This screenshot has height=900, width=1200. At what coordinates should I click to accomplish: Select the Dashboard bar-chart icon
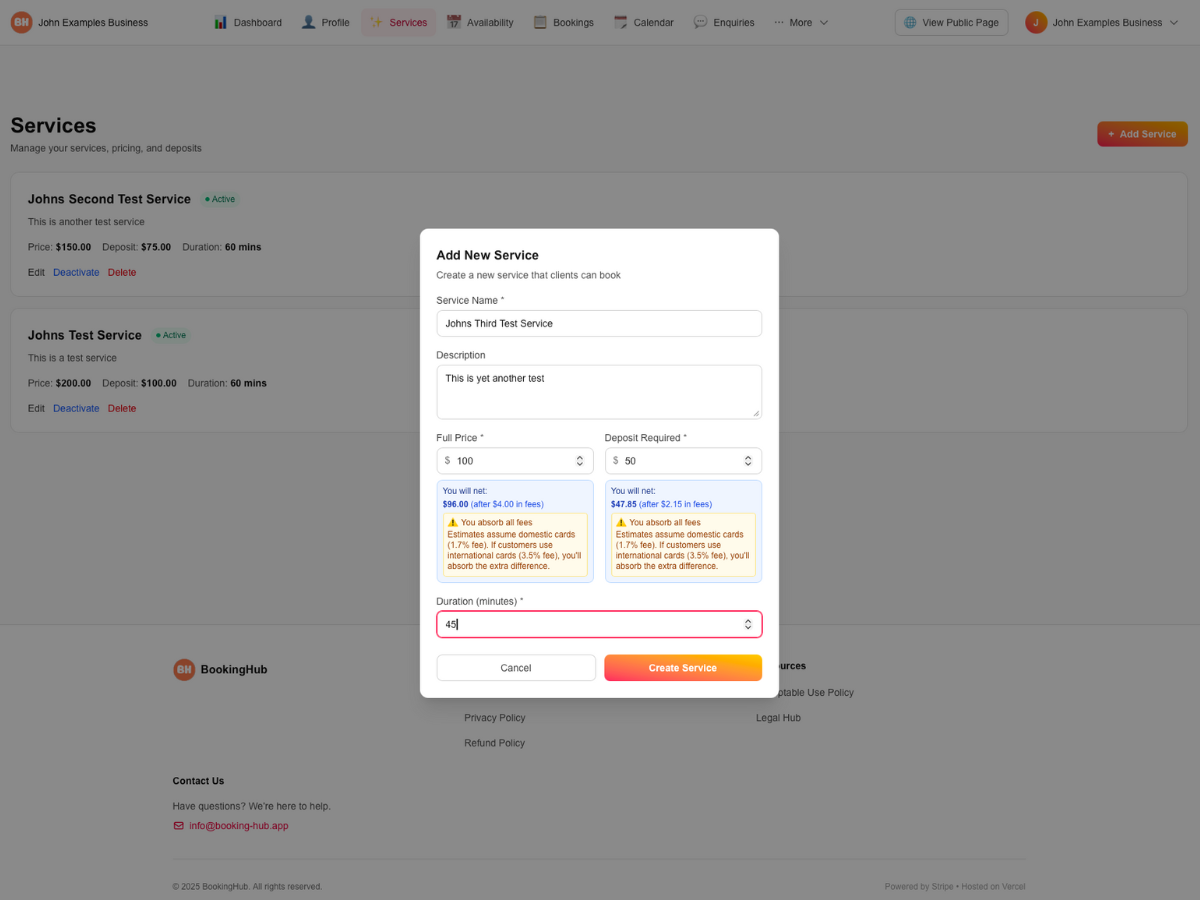tap(219, 22)
